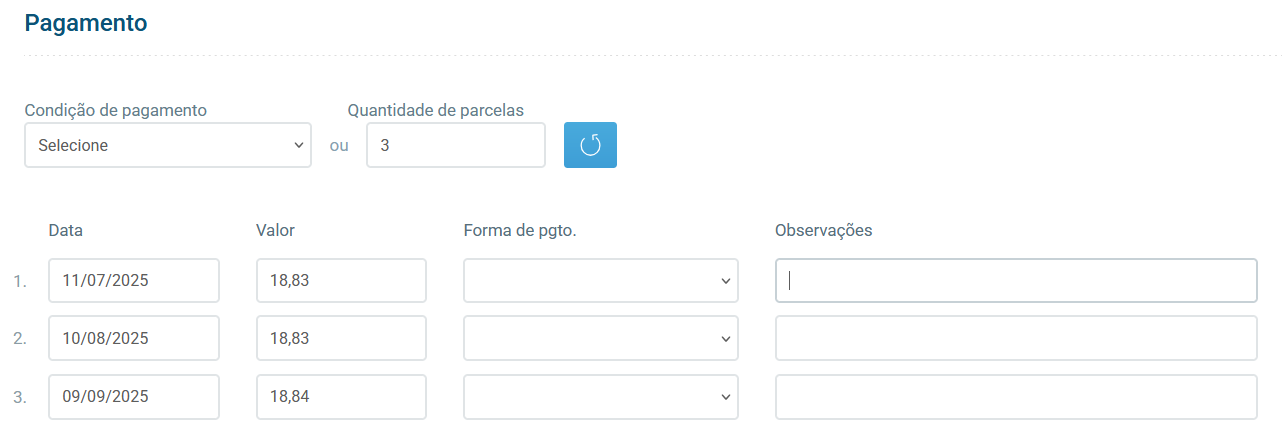Expand Forma de pgto. for installment 1
1282x441 pixels.
coord(600,280)
